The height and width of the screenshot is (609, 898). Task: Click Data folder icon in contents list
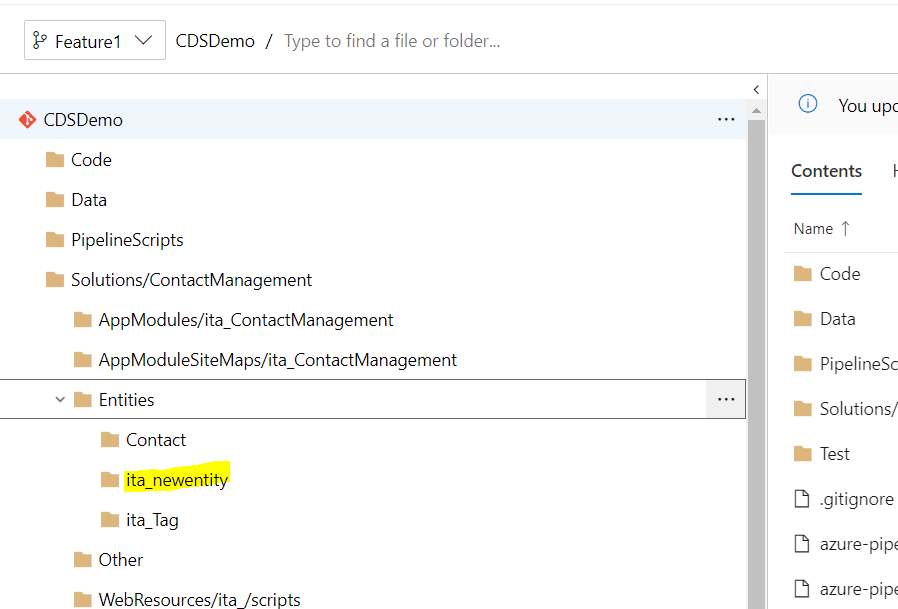click(x=802, y=319)
